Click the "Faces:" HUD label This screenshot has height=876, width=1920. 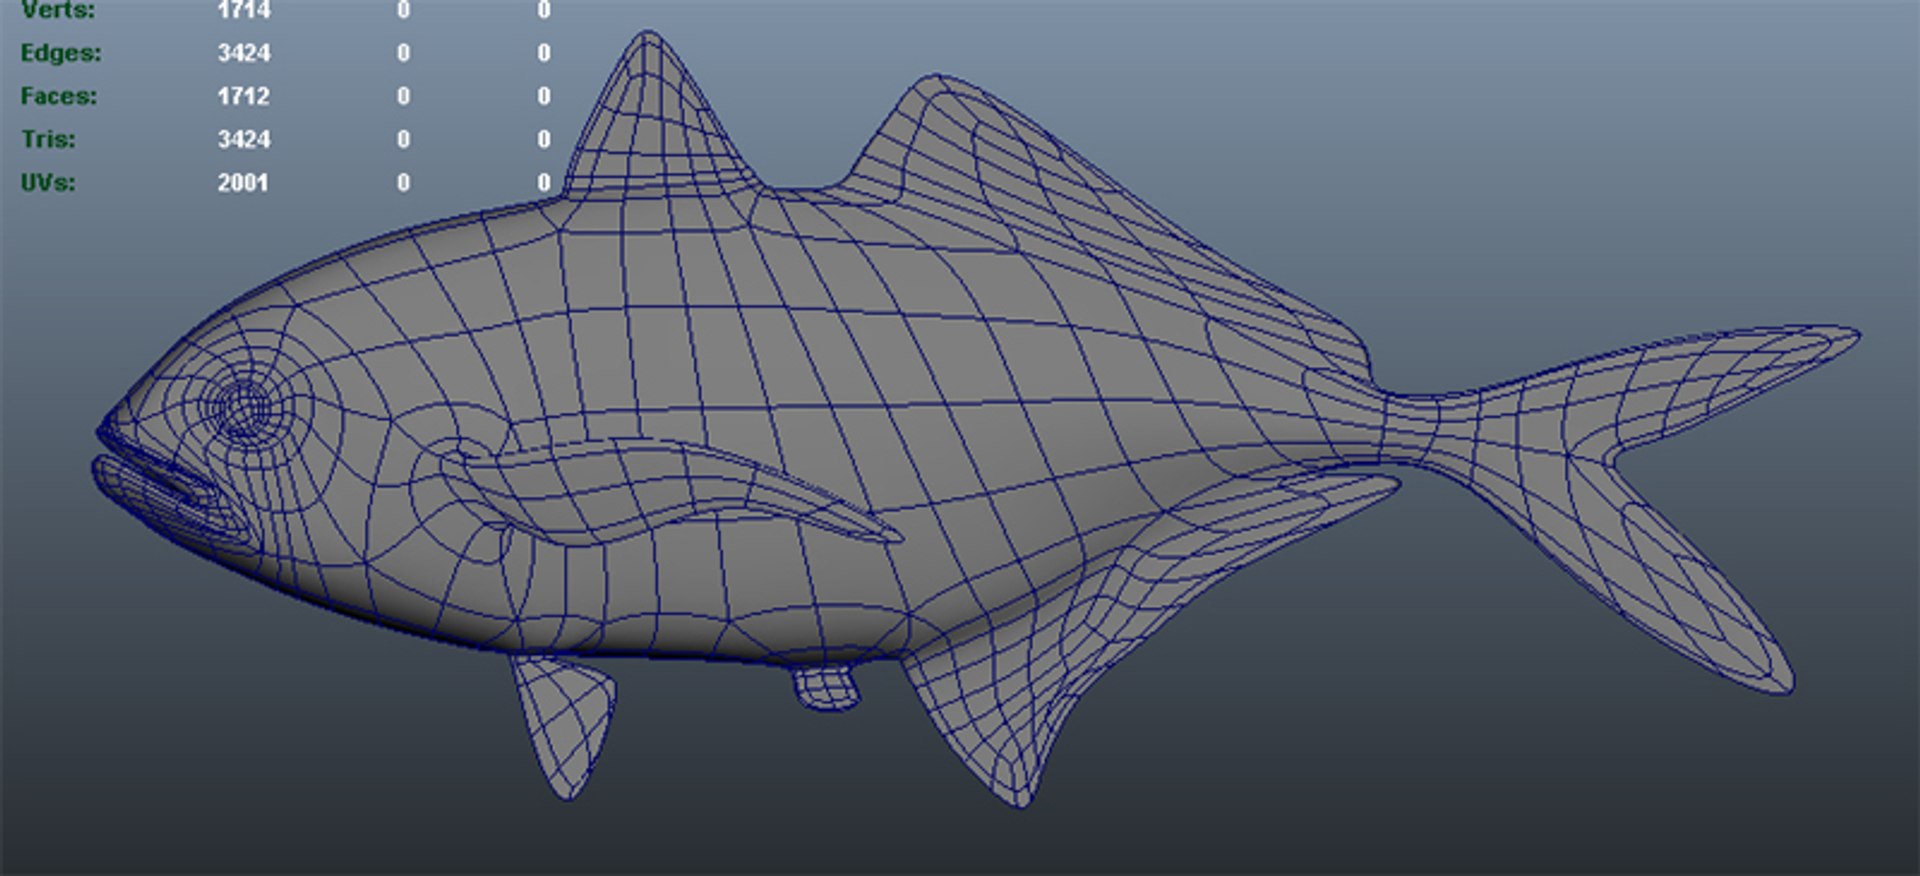59,96
